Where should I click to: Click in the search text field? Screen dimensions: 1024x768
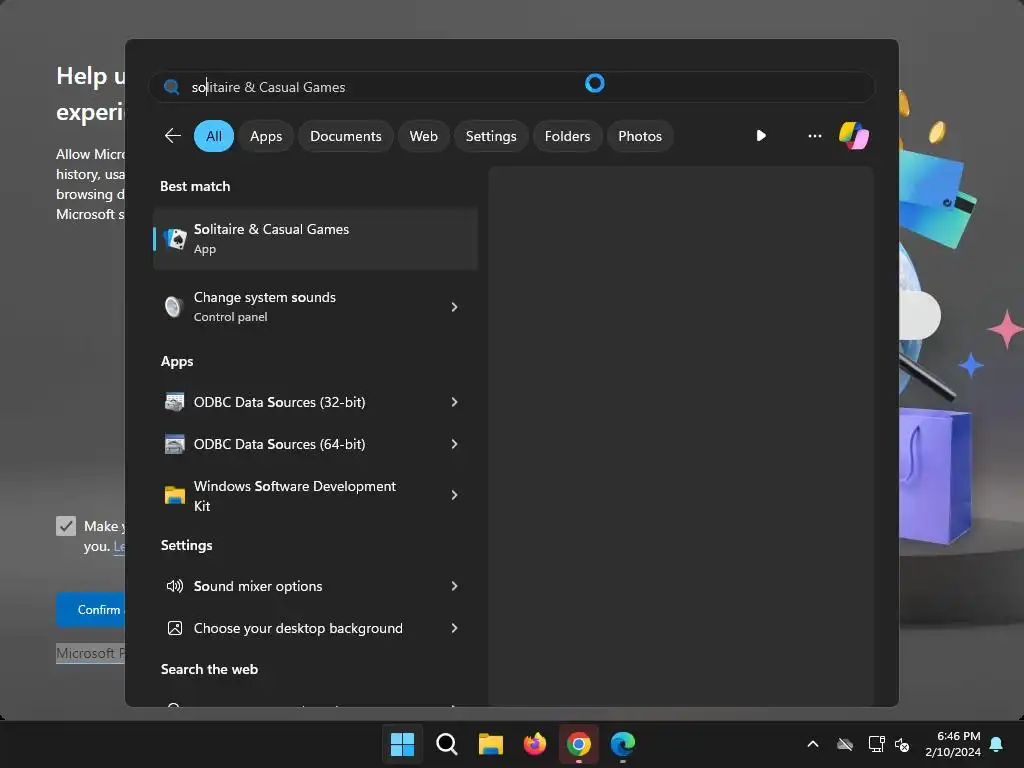tap(511, 87)
